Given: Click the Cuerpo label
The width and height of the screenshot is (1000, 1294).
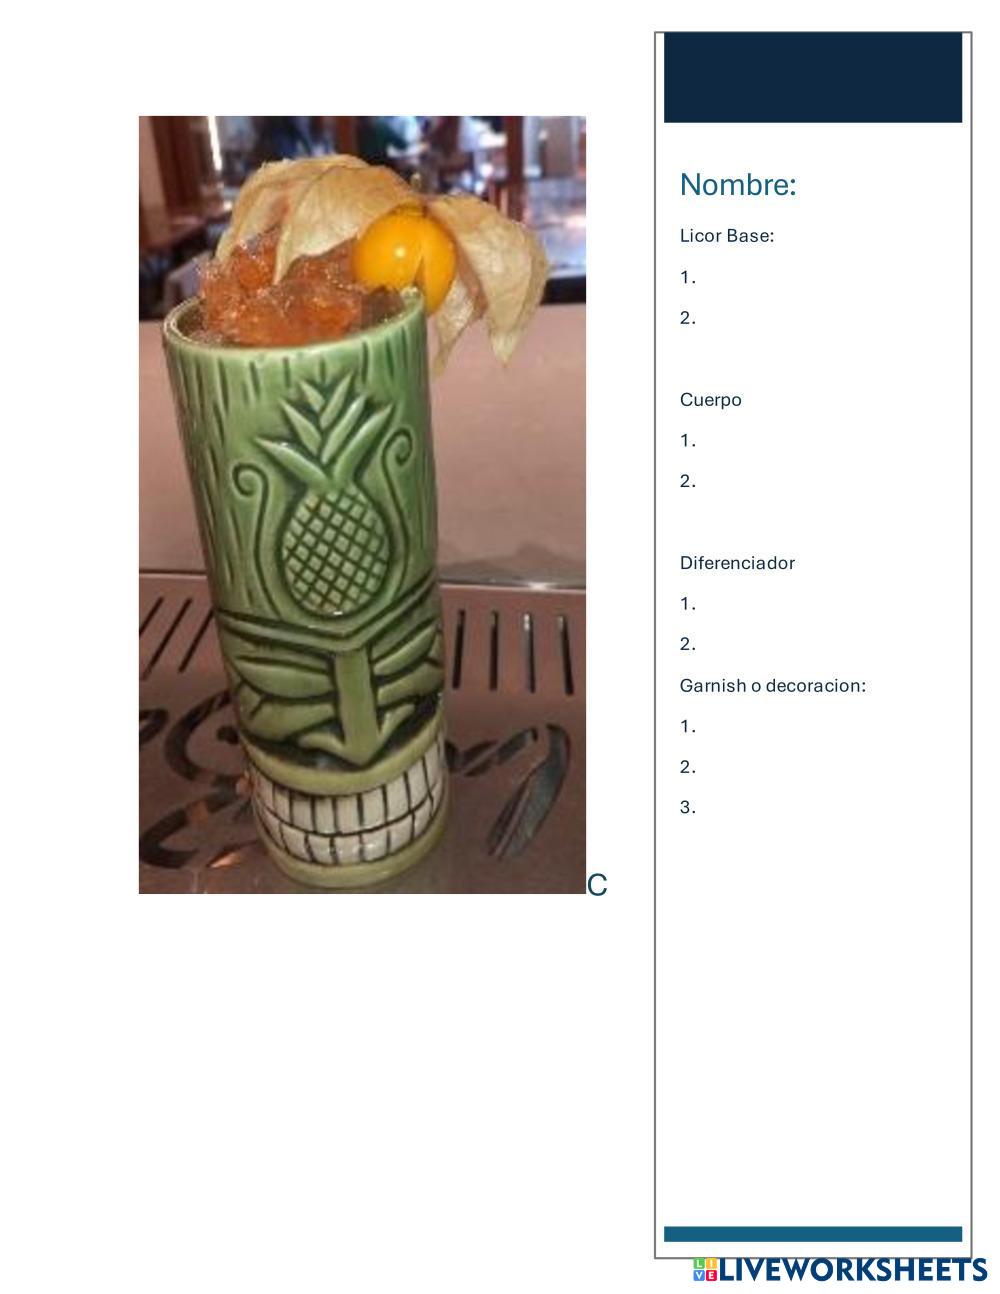Looking at the screenshot, I should tap(711, 400).
